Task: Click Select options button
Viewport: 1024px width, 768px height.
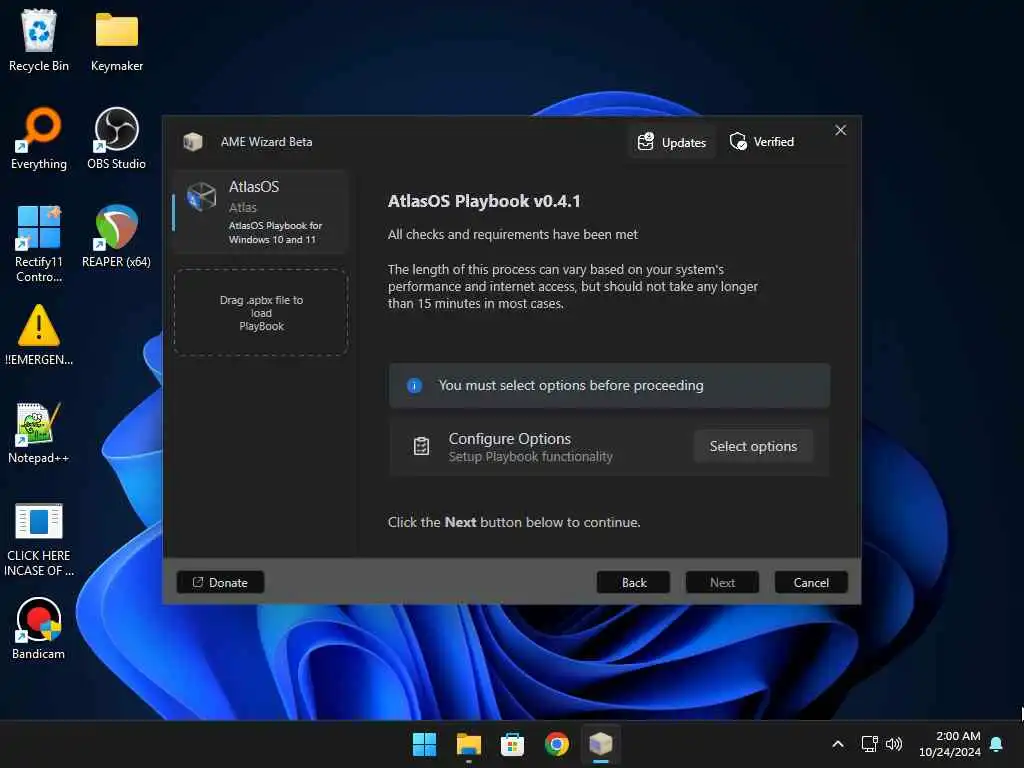Action: [753, 447]
